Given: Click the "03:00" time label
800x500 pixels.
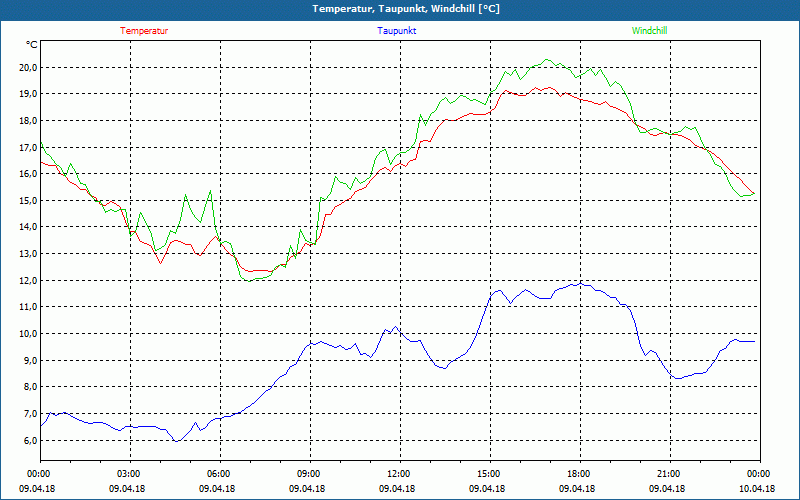Looking at the screenshot, I should (127, 474).
